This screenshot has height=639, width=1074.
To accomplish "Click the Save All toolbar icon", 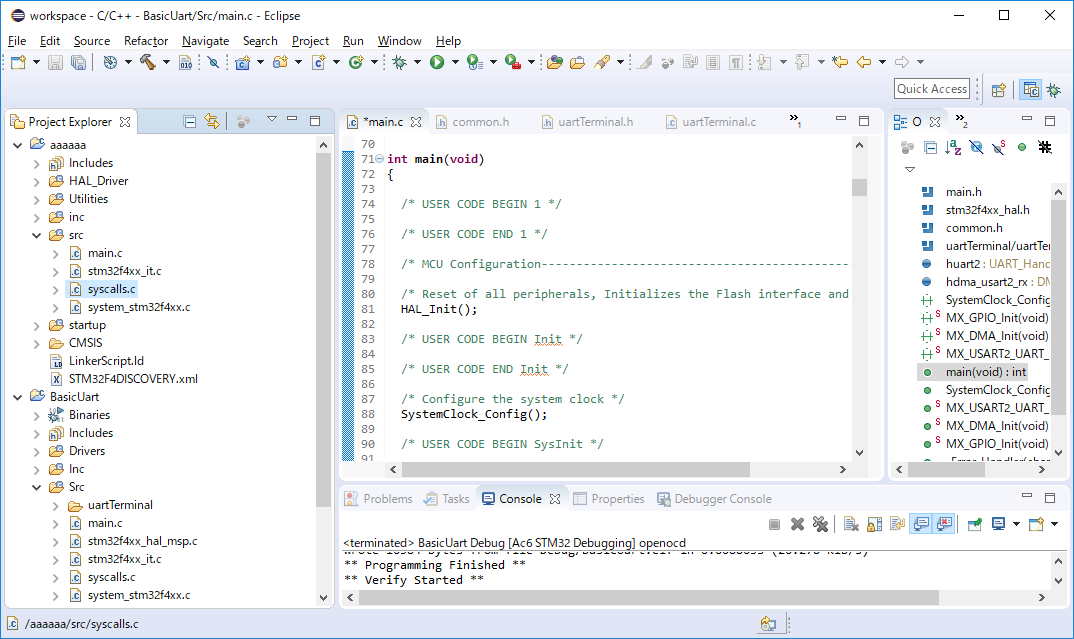I will 78,62.
